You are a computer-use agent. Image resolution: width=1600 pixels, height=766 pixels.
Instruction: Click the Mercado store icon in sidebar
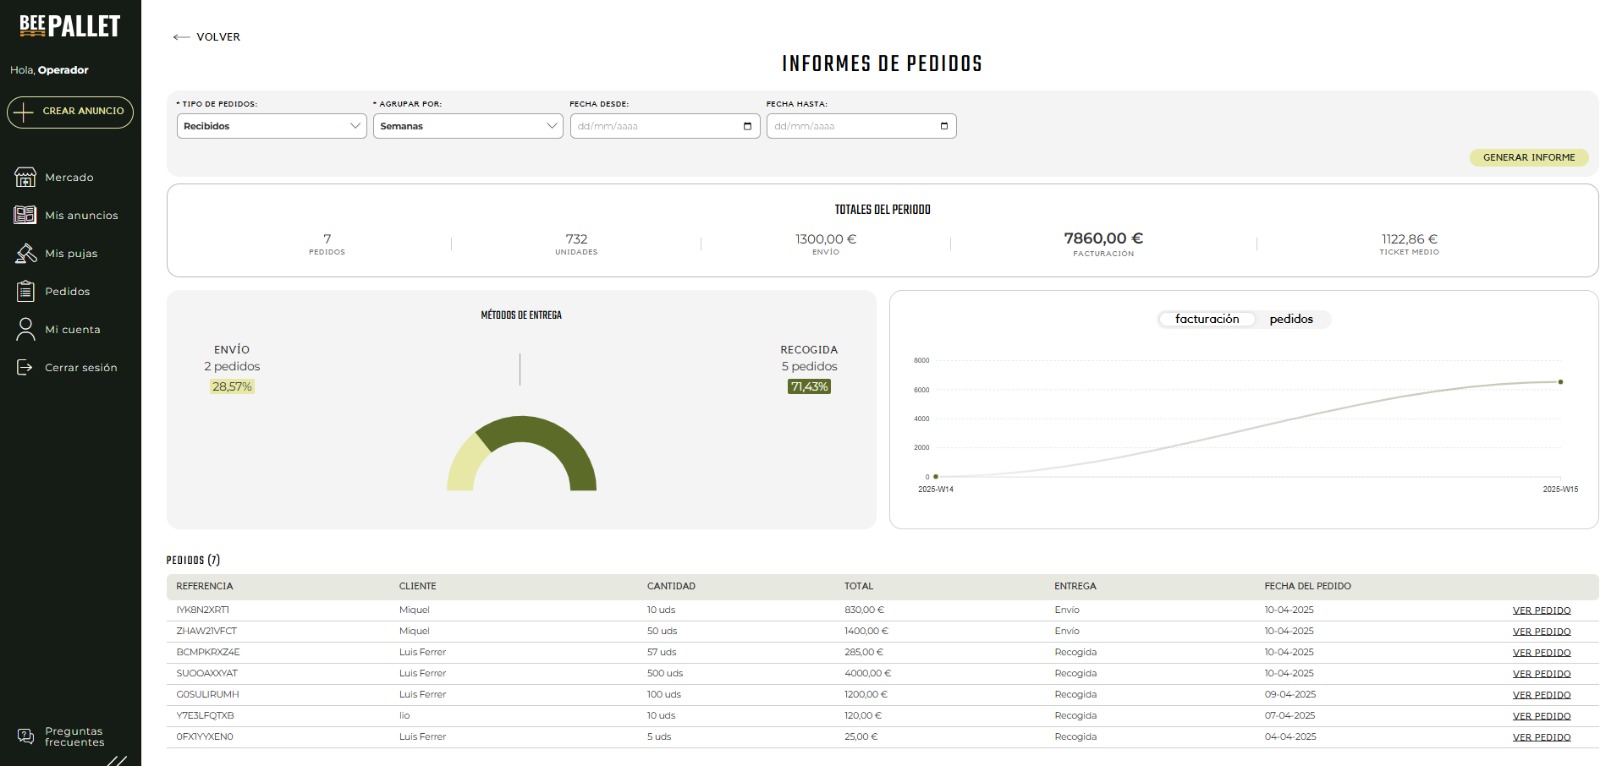[x=25, y=178]
